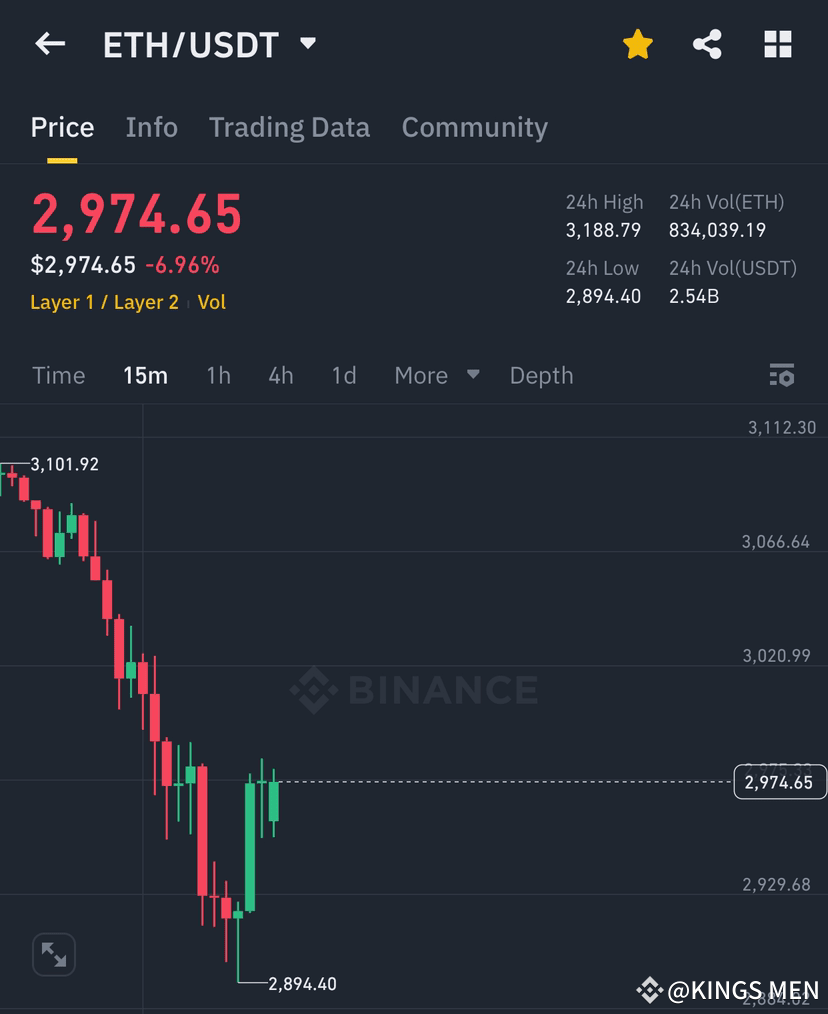Switch to the 4h interval
The width and height of the screenshot is (828, 1014).
click(280, 375)
